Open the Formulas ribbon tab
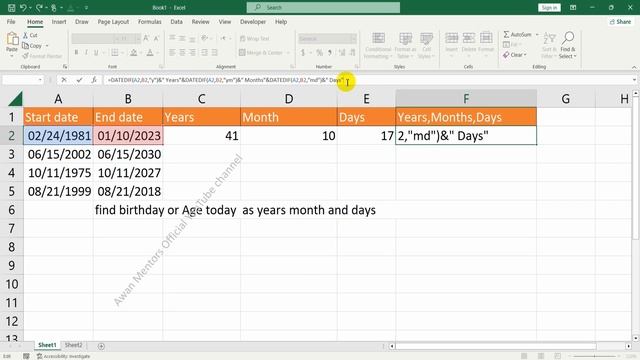This screenshot has height=360, width=640. [x=149, y=22]
